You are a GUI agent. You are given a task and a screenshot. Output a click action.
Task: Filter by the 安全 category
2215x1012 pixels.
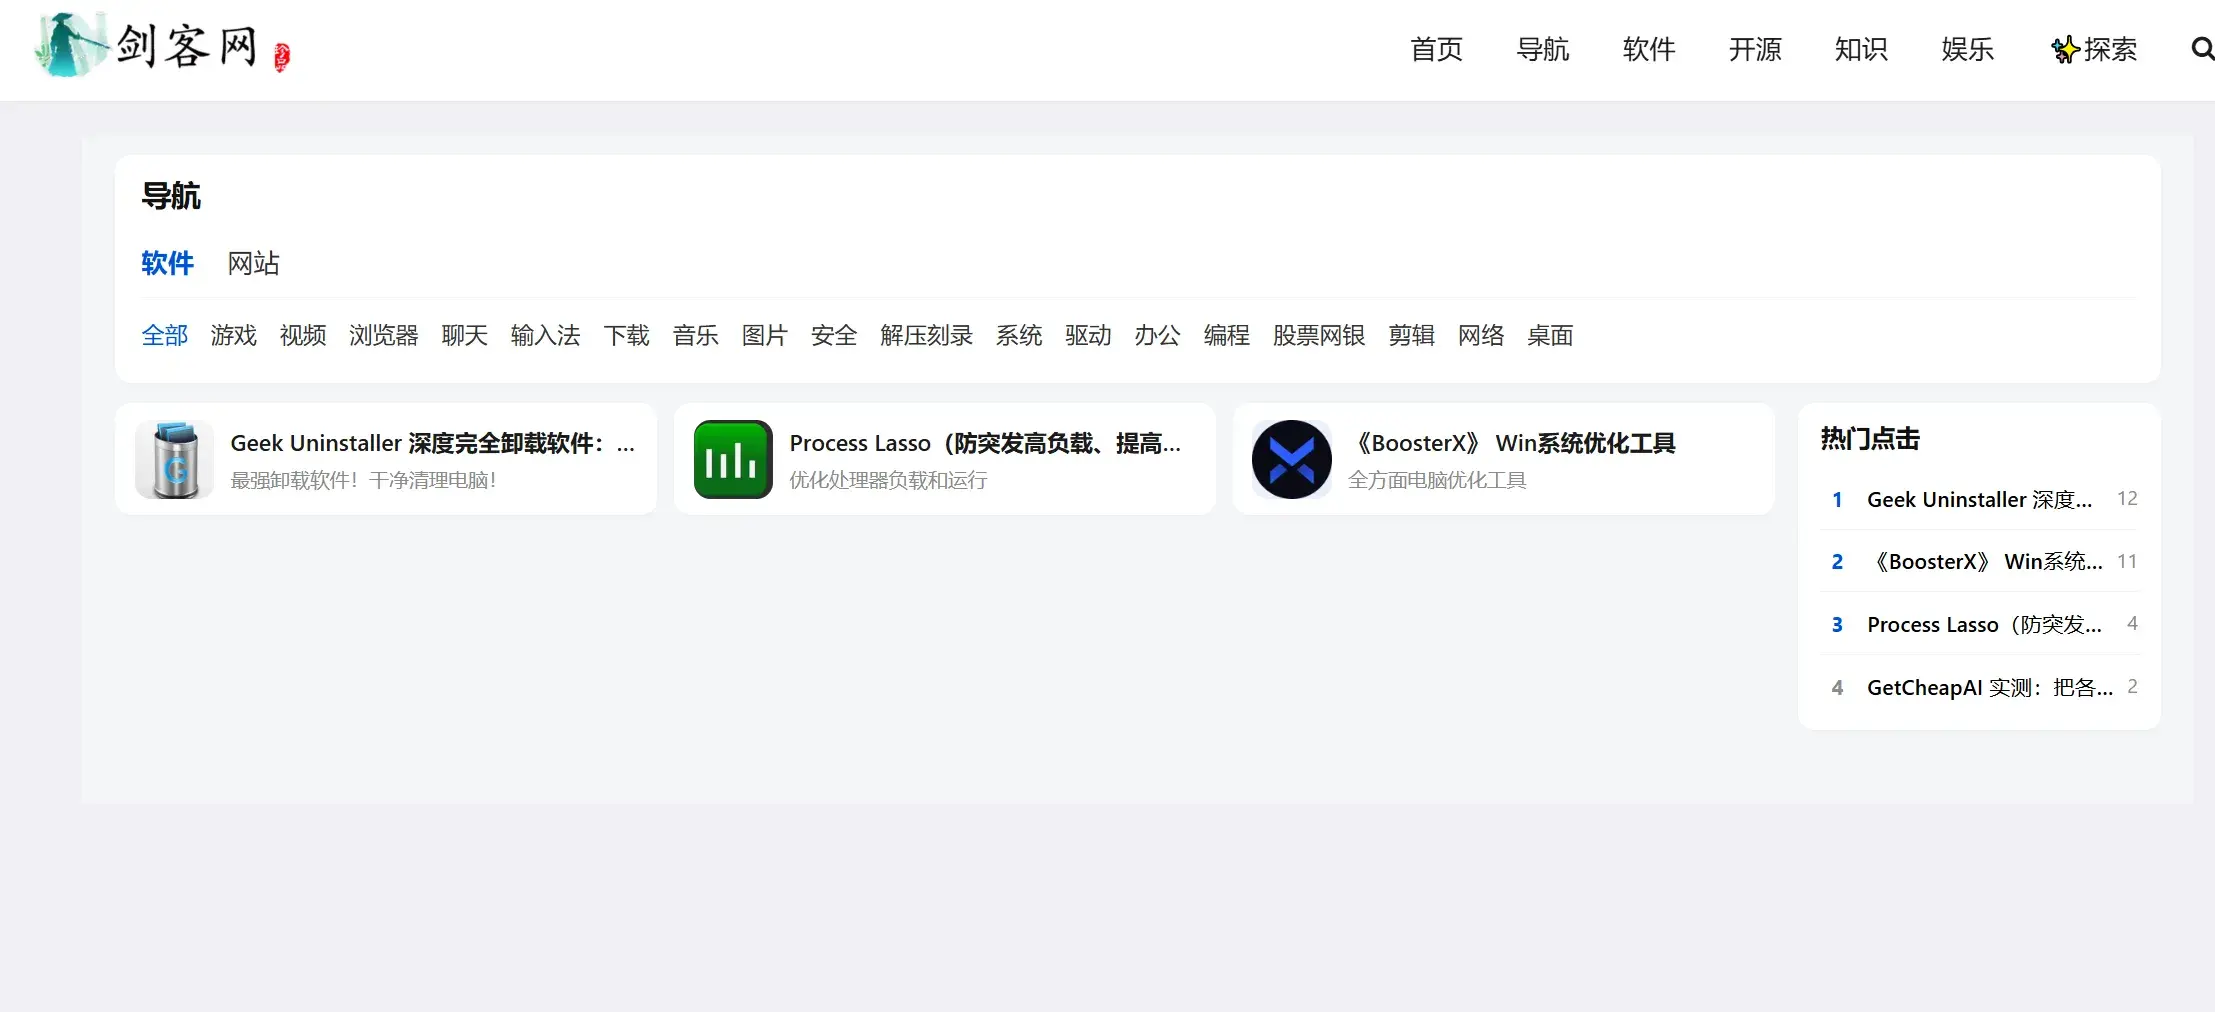pyautogui.click(x=834, y=335)
